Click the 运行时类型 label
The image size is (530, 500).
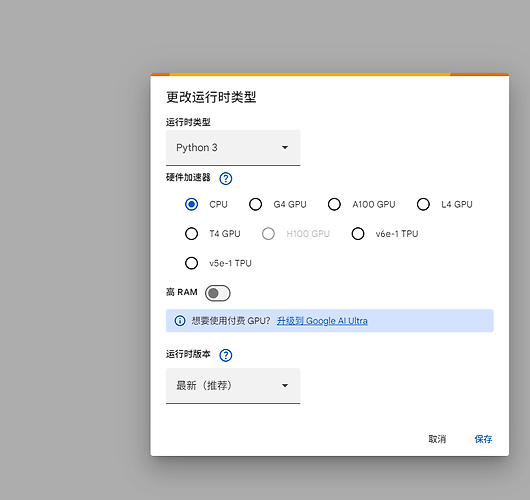click(x=188, y=122)
